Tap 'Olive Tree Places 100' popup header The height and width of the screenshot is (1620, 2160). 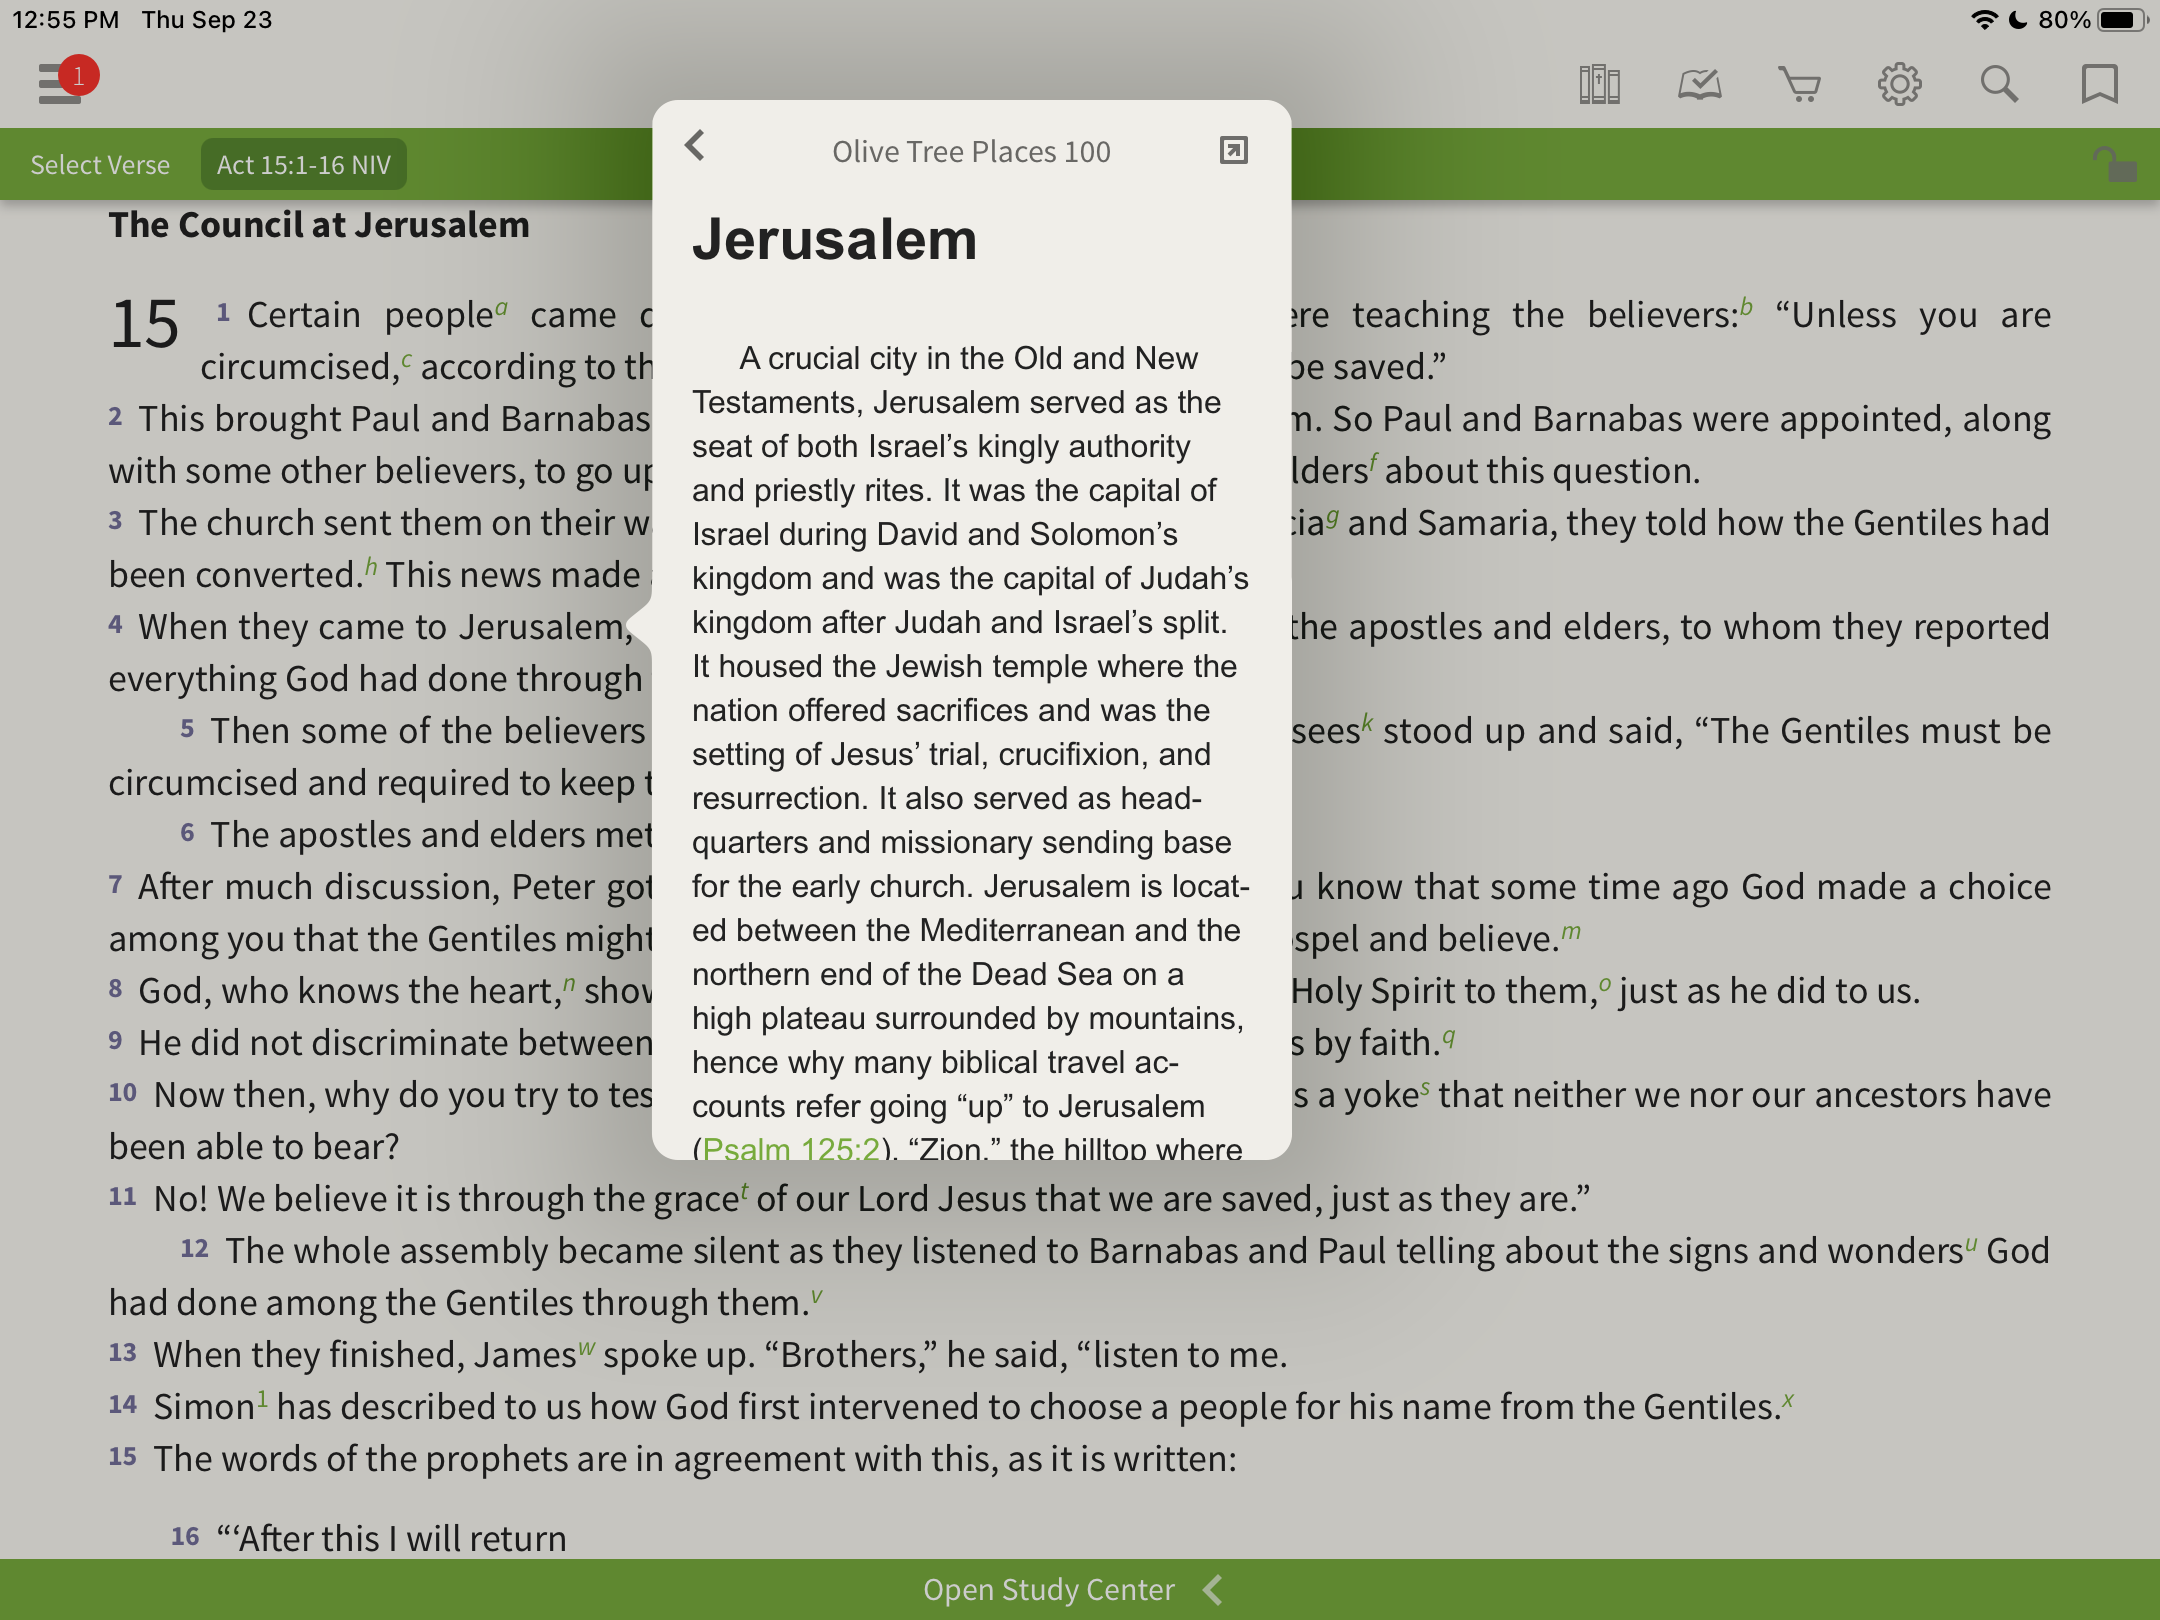click(x=971, y=151)
